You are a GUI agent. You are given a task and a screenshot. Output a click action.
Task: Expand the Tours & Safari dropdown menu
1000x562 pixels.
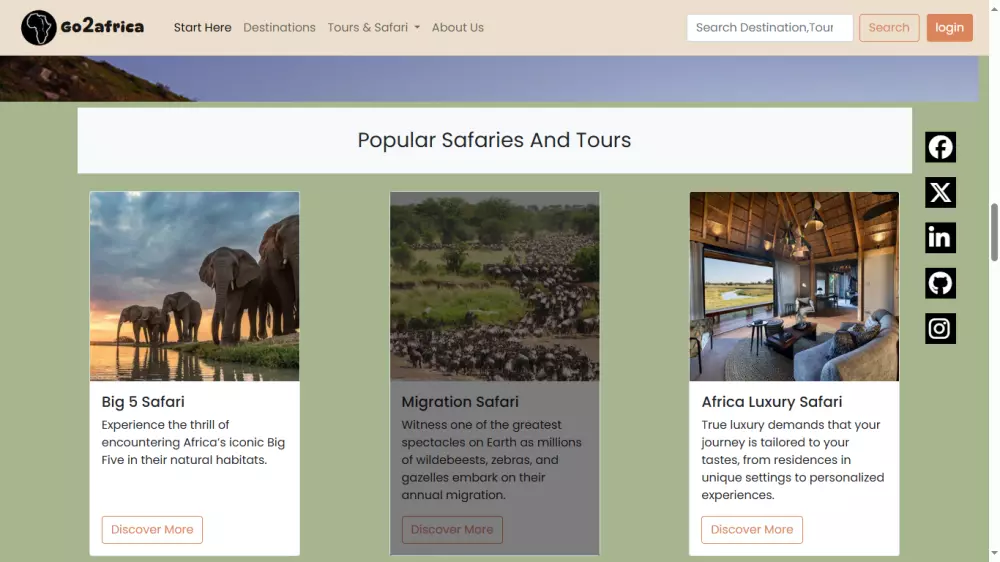[x=374, y=27]
